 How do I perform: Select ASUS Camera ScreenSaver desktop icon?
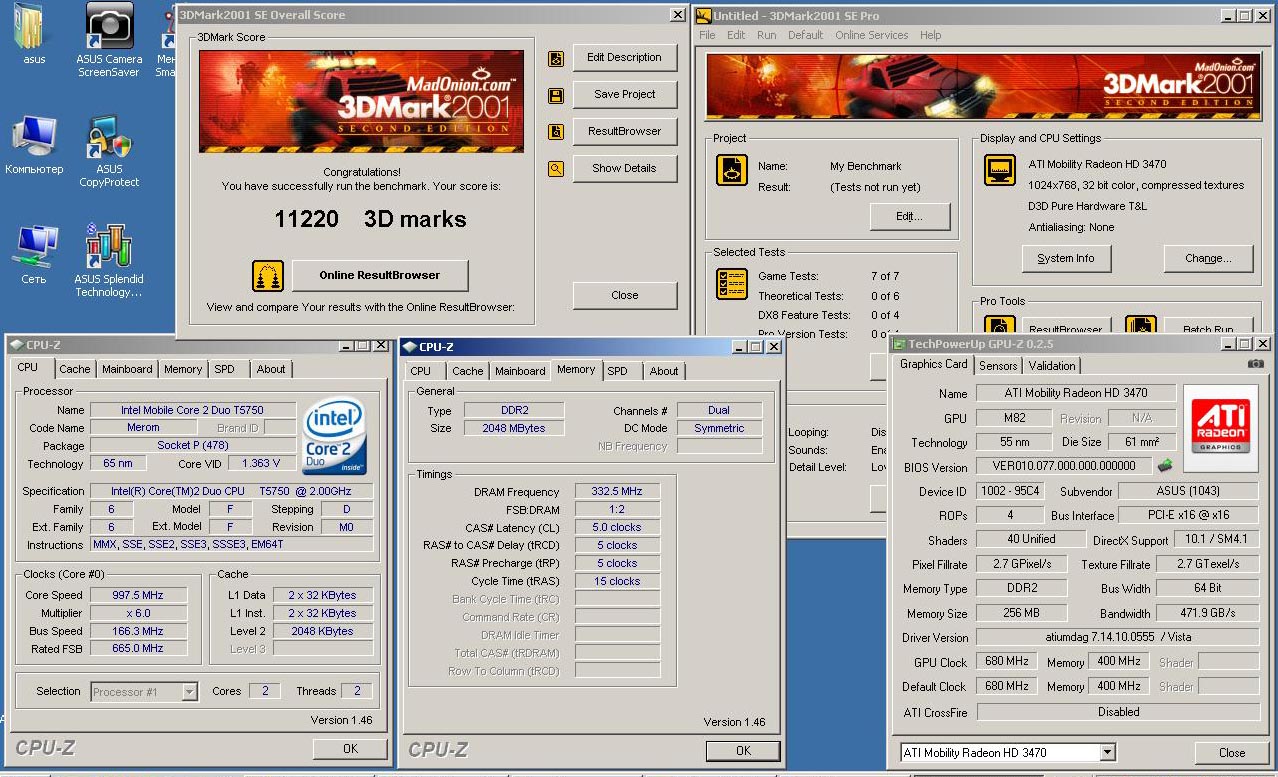tap(109, 40)
